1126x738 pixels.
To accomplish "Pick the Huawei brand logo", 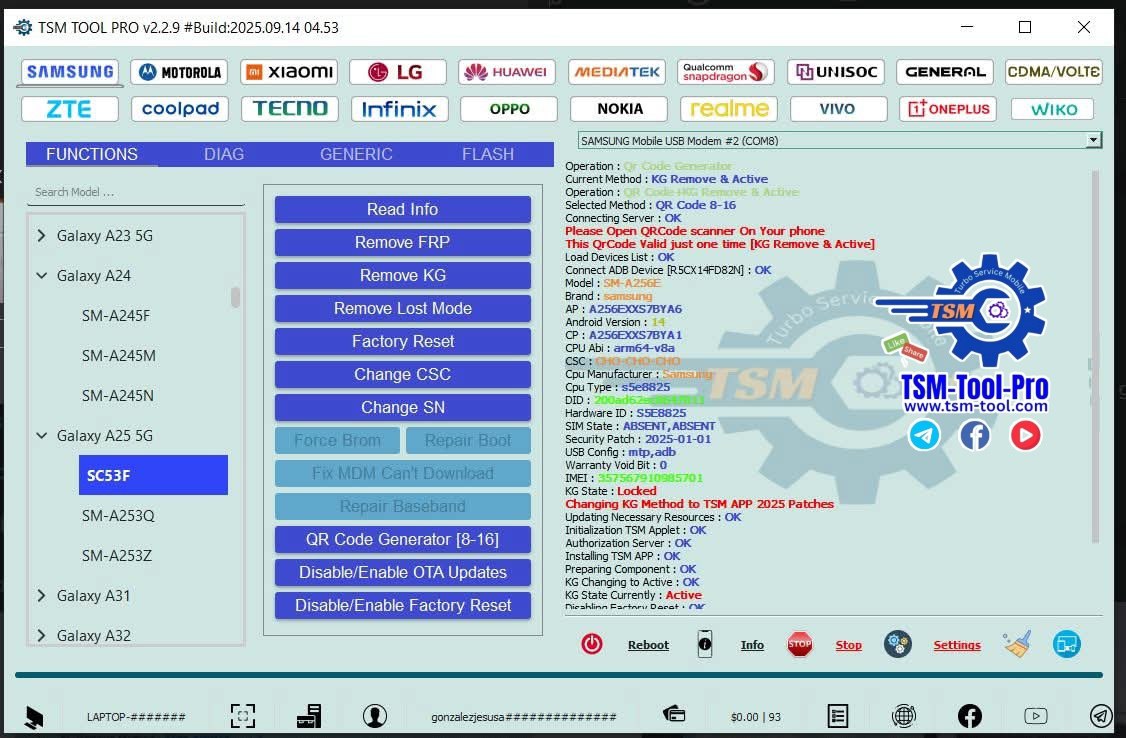I will (x=507, y=72).
